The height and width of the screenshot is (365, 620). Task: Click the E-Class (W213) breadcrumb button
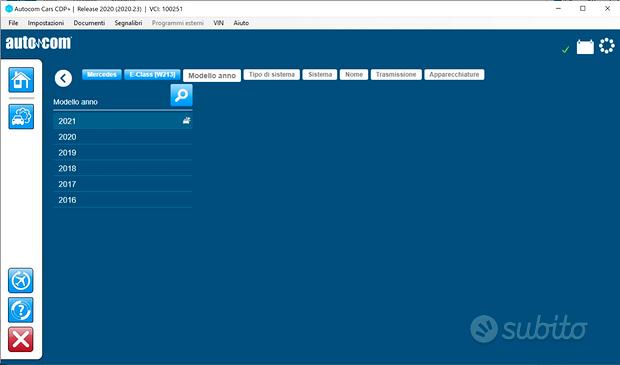(152, 74)
